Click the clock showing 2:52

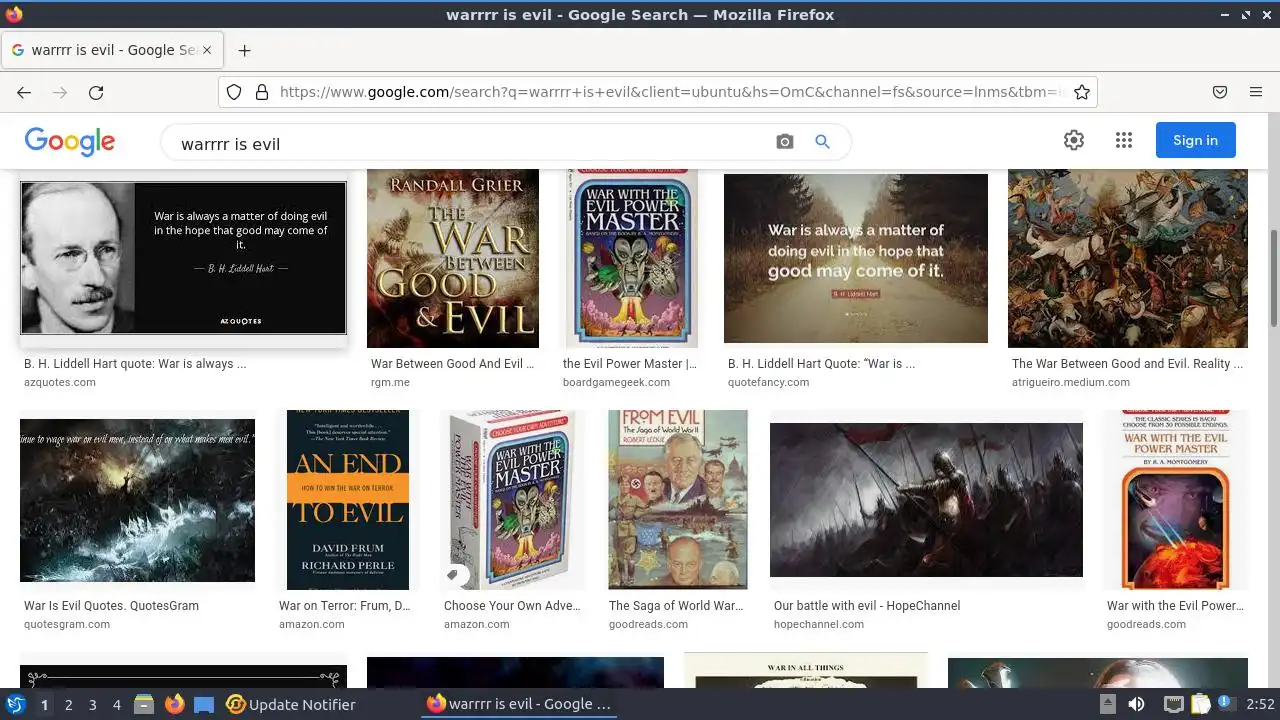pyautogui.click(x=1260, y=704)
